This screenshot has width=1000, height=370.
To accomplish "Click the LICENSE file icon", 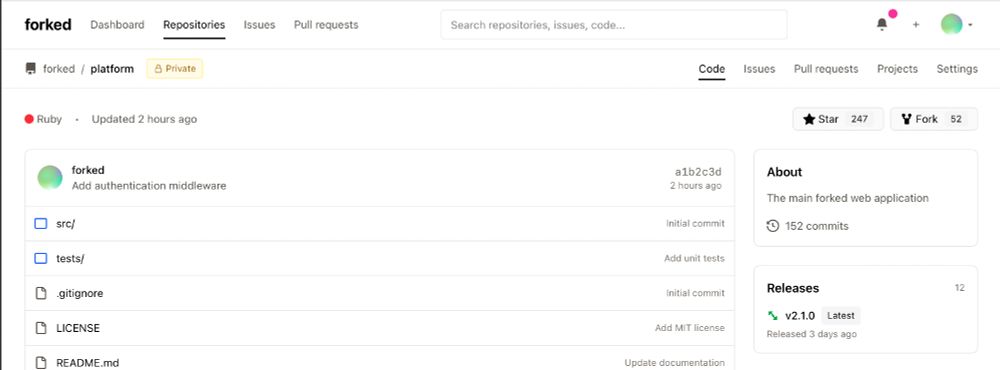I will tap(41, 328).
